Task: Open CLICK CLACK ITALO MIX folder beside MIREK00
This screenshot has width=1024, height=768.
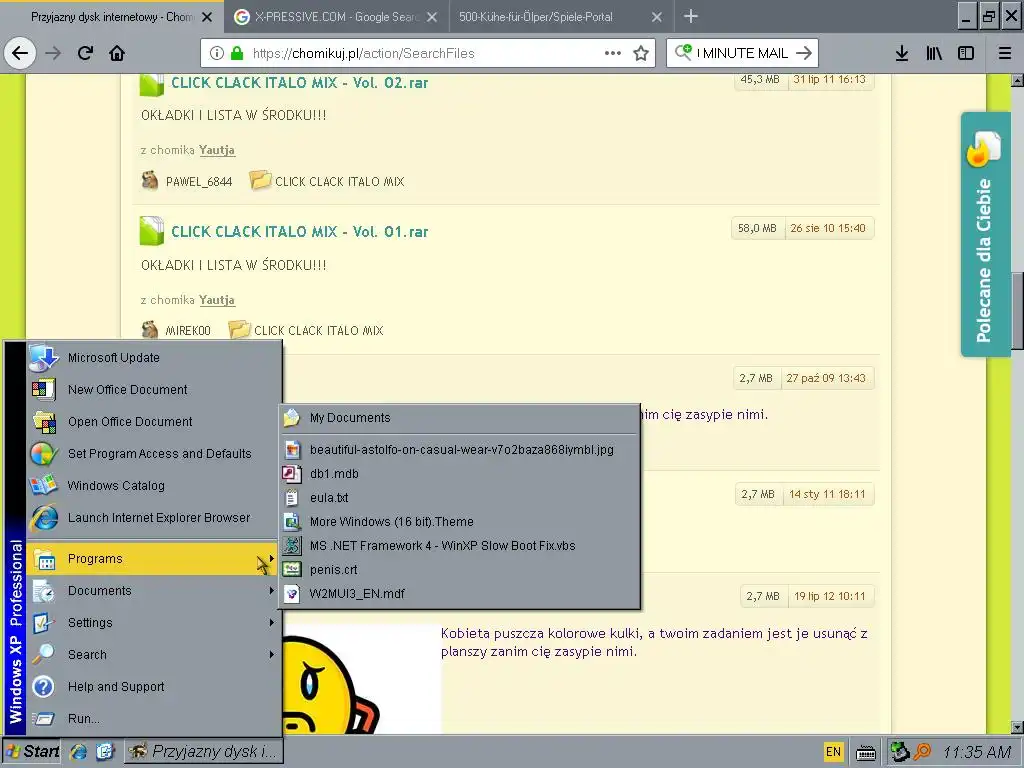Action: (x=319, y=330)
